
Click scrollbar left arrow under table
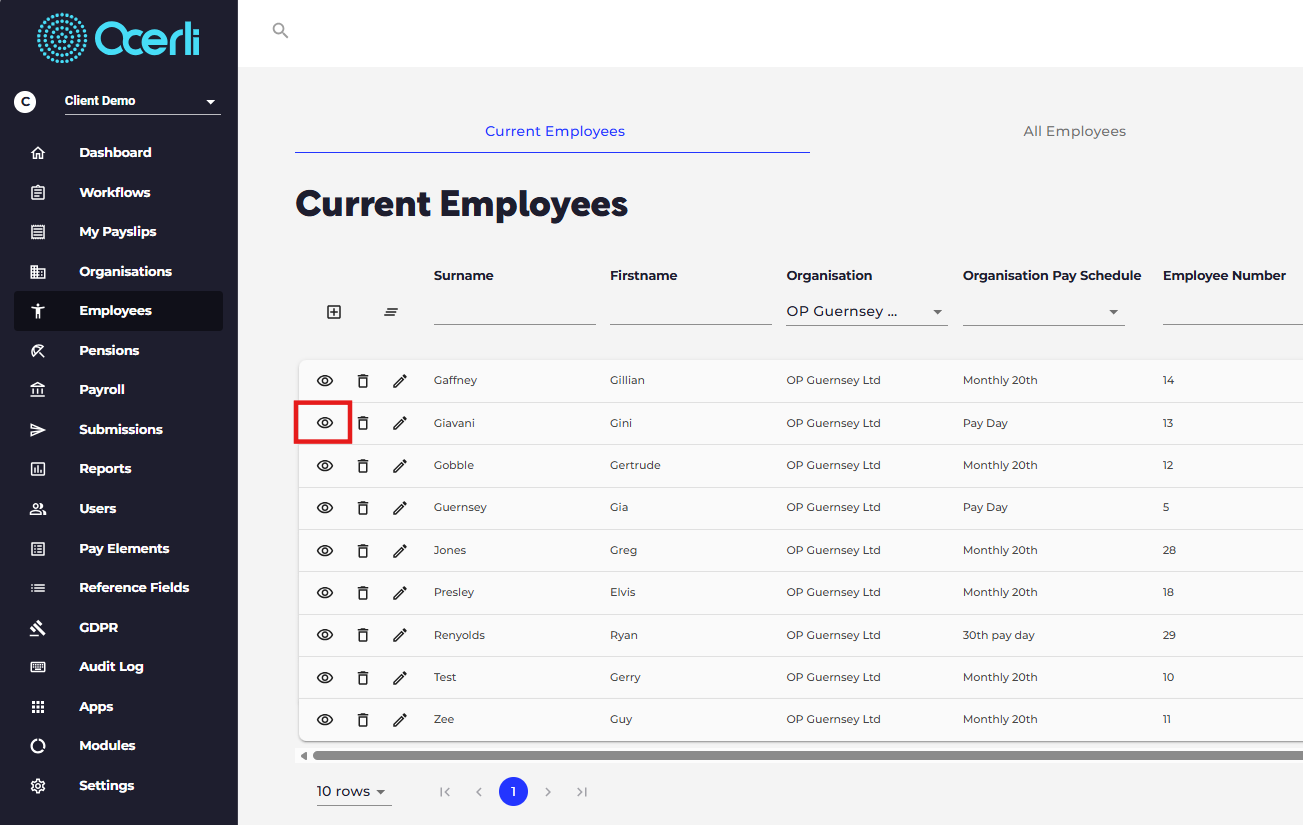click(x=303, y=756)
